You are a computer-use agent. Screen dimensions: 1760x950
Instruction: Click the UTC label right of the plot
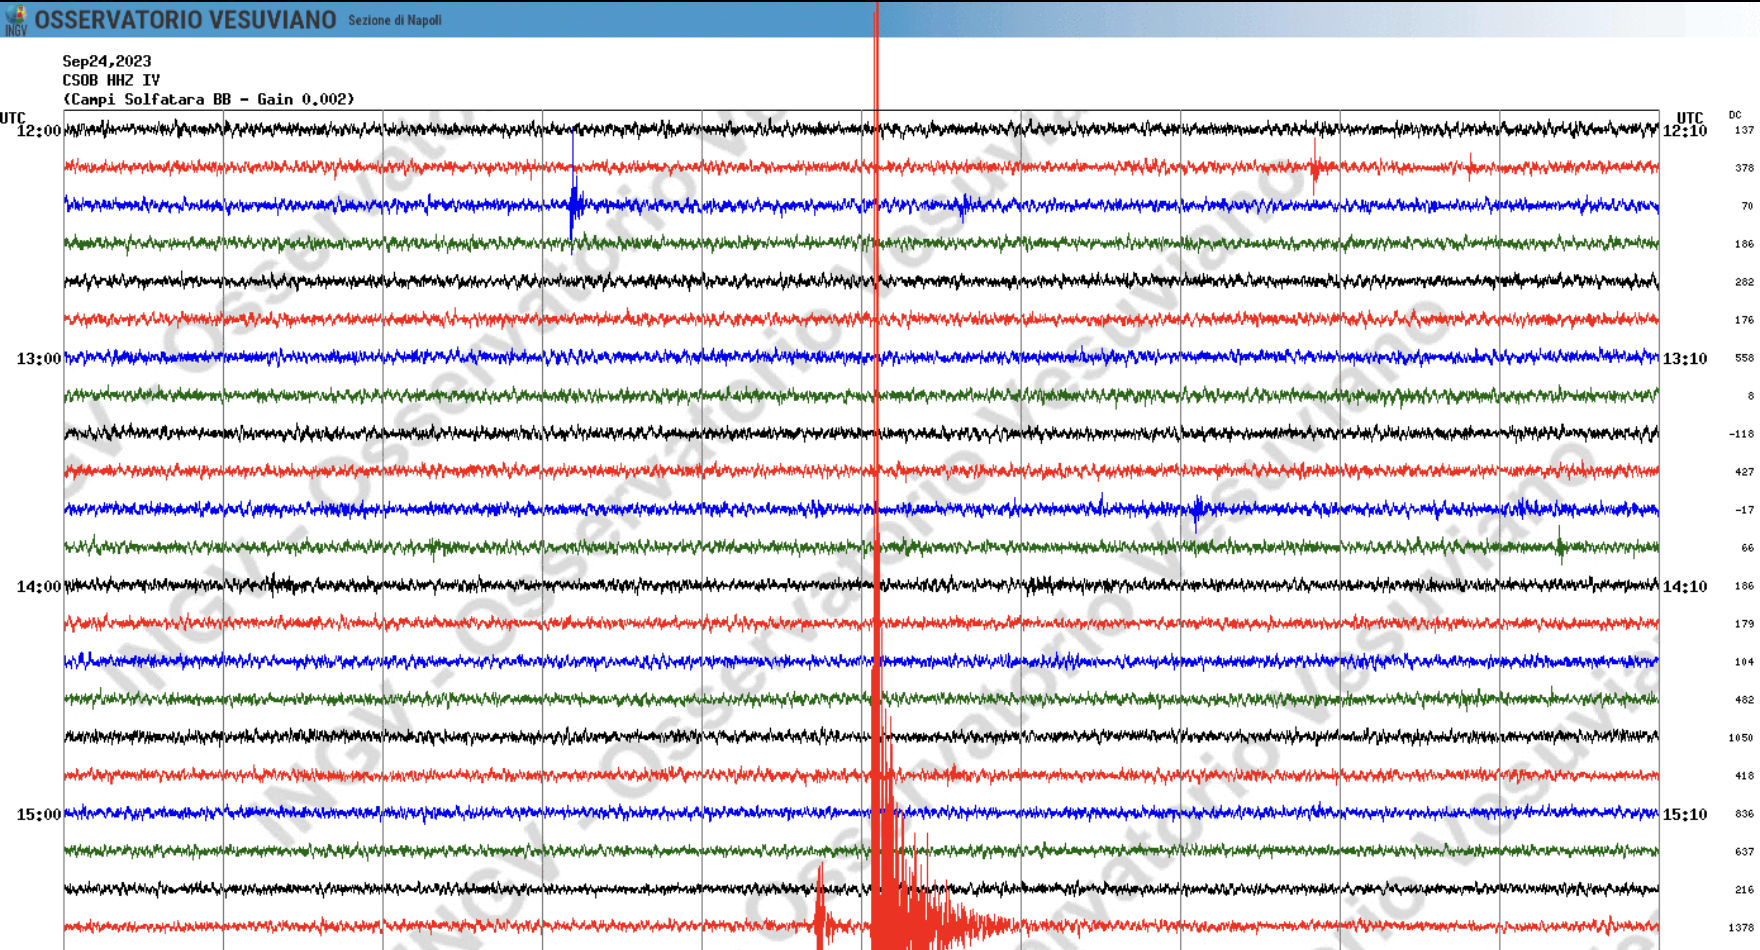click(x=1690, y=118)
